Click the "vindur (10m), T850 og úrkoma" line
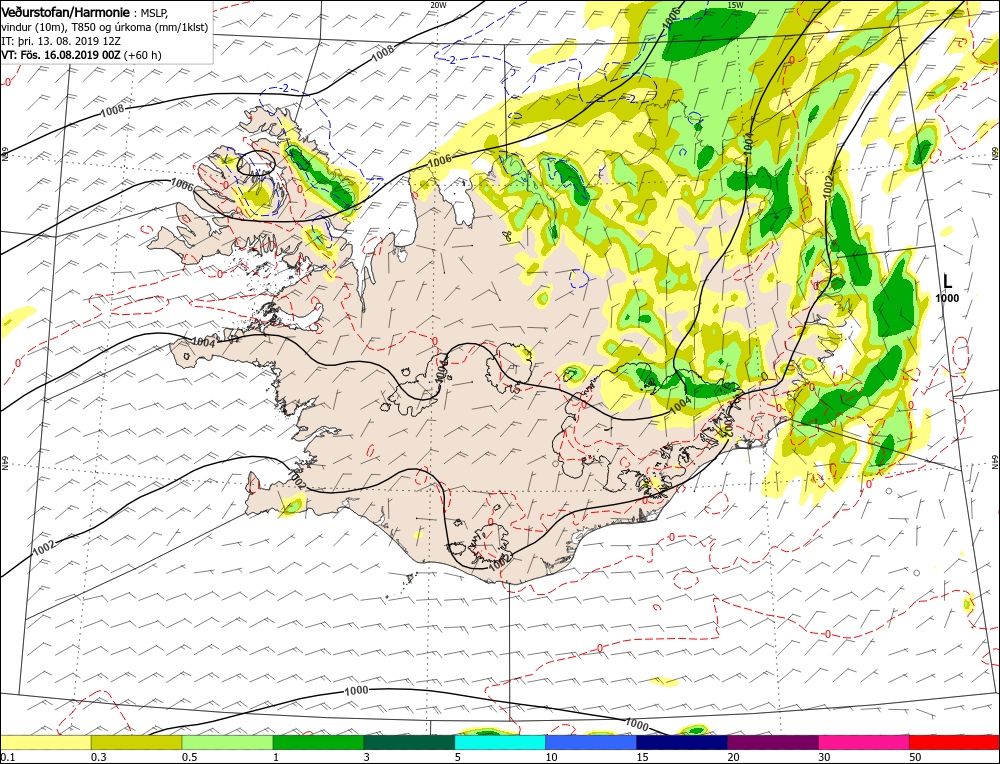 (x=104, y=27)
